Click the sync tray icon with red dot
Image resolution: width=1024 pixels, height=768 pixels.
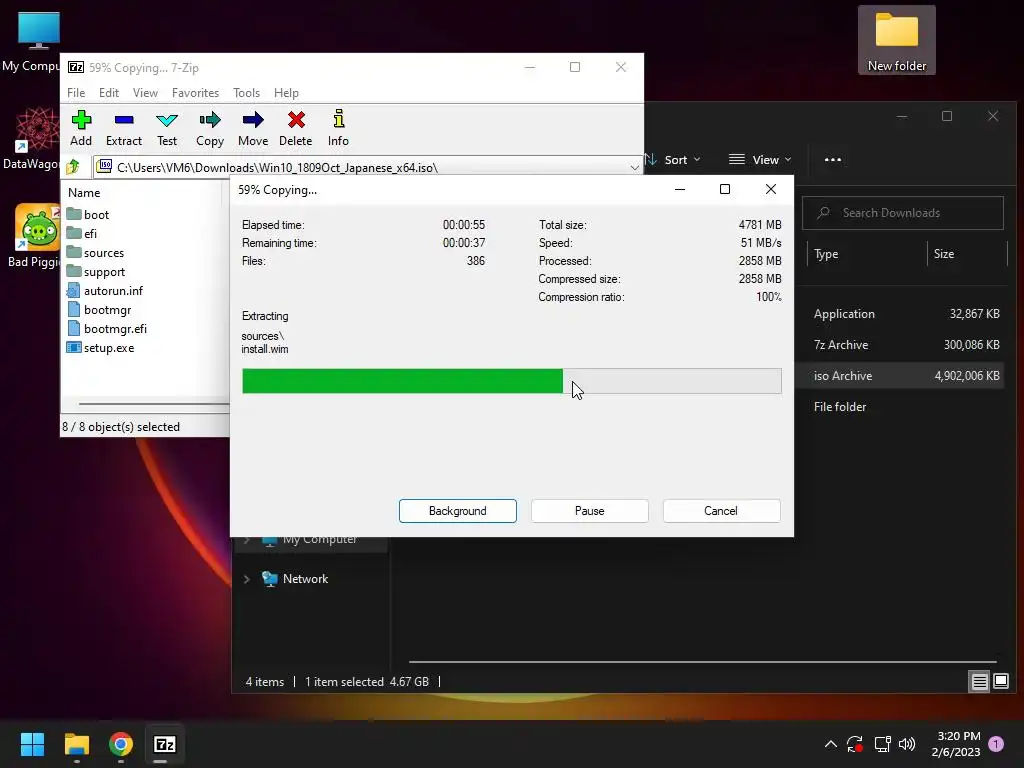point(855,744)
